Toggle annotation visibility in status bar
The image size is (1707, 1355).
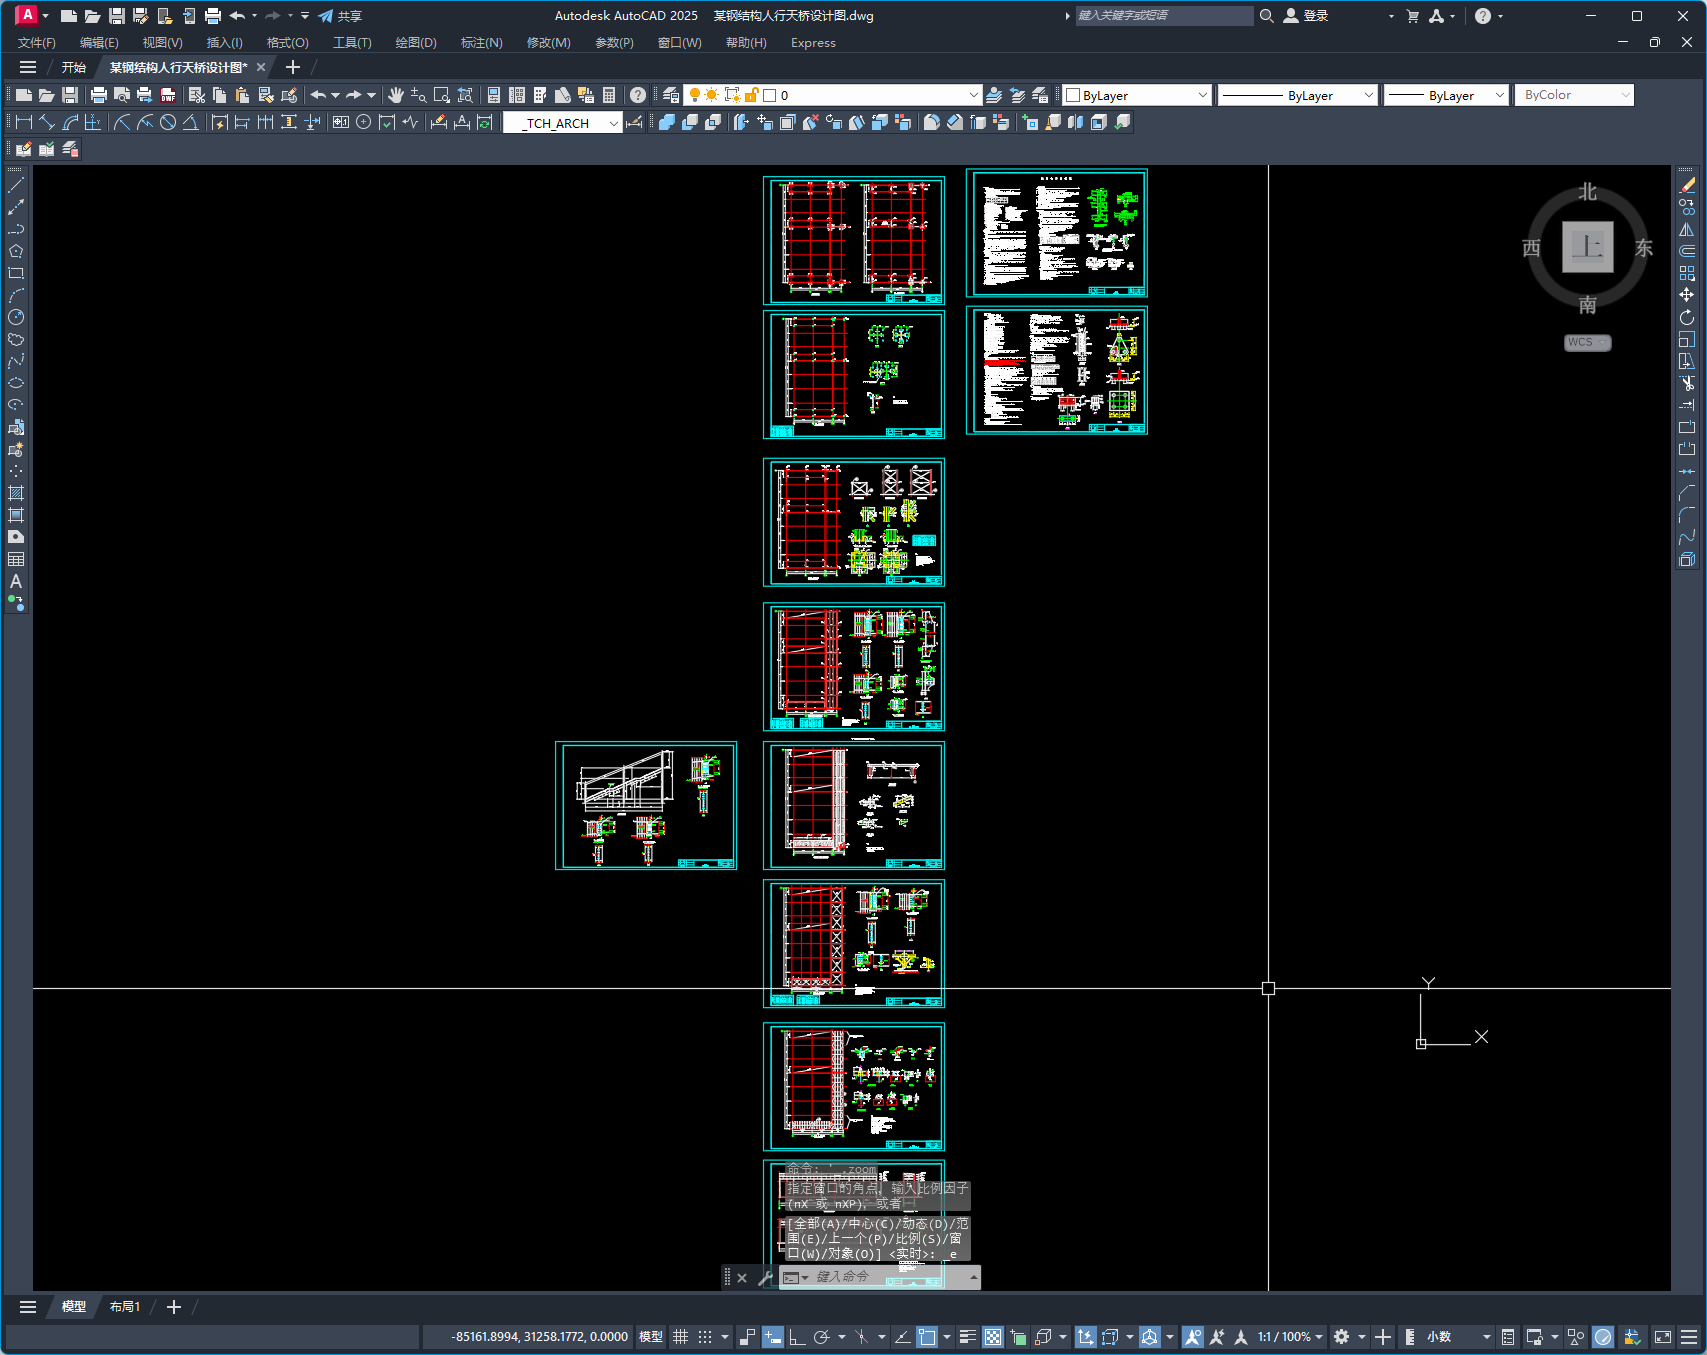pyautogui.click(x=1193, y=1337)
